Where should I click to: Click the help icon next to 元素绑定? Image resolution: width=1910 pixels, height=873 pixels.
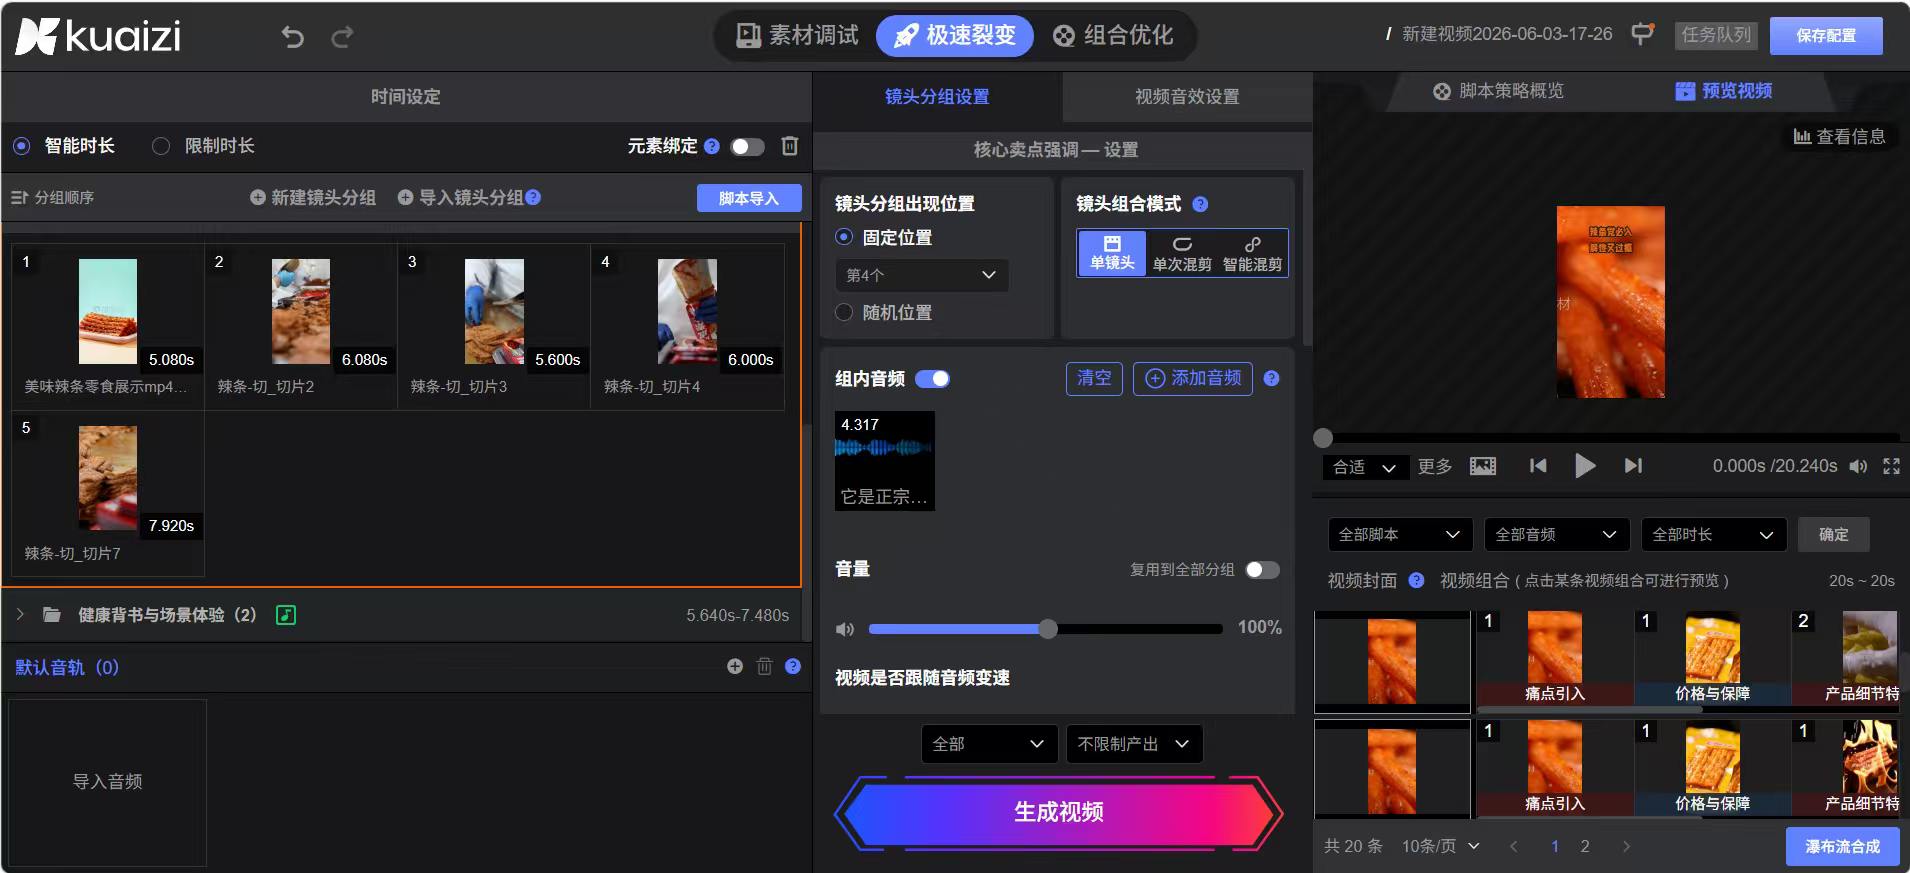[x=712, y=146]
